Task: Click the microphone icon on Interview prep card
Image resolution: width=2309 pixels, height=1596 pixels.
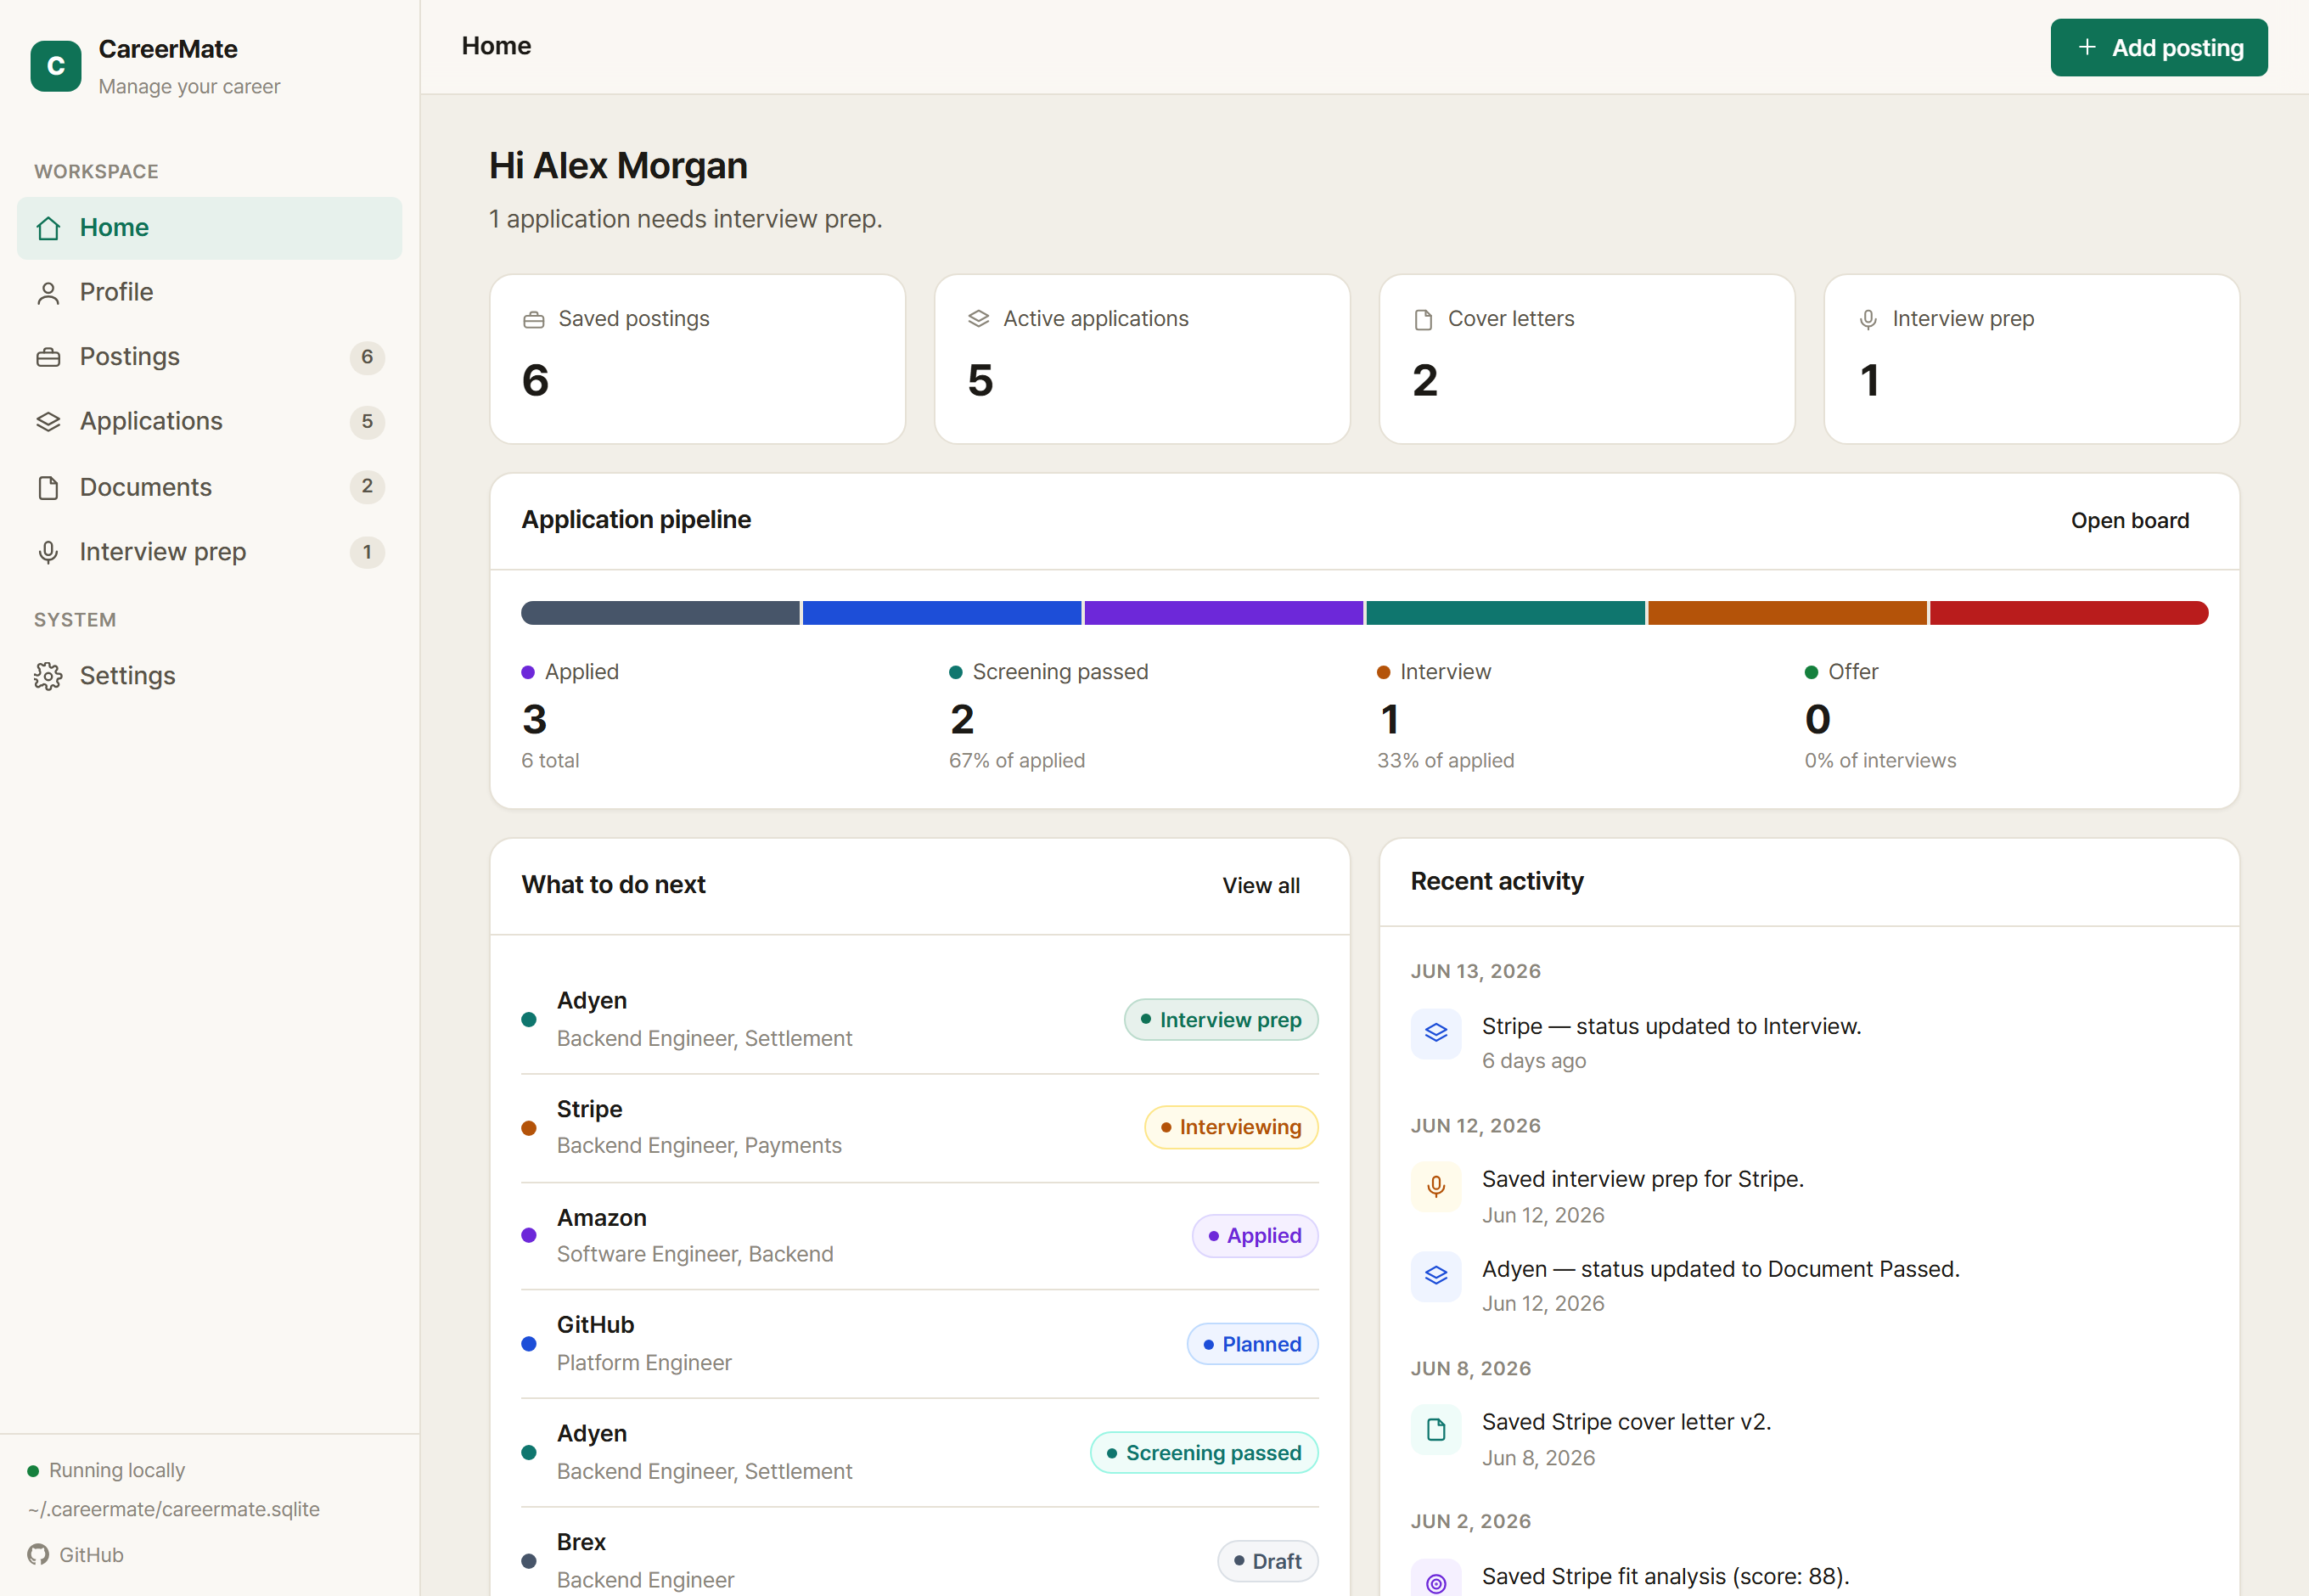Action: coord(1867,320)
